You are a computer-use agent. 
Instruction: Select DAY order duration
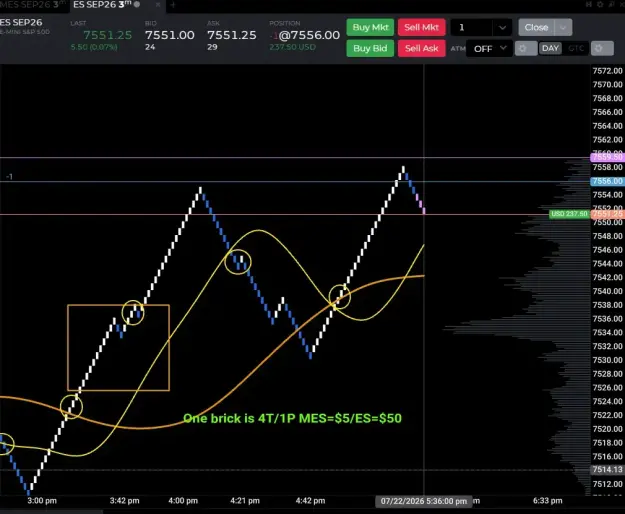pyautogui.click(x=550, y=49)
